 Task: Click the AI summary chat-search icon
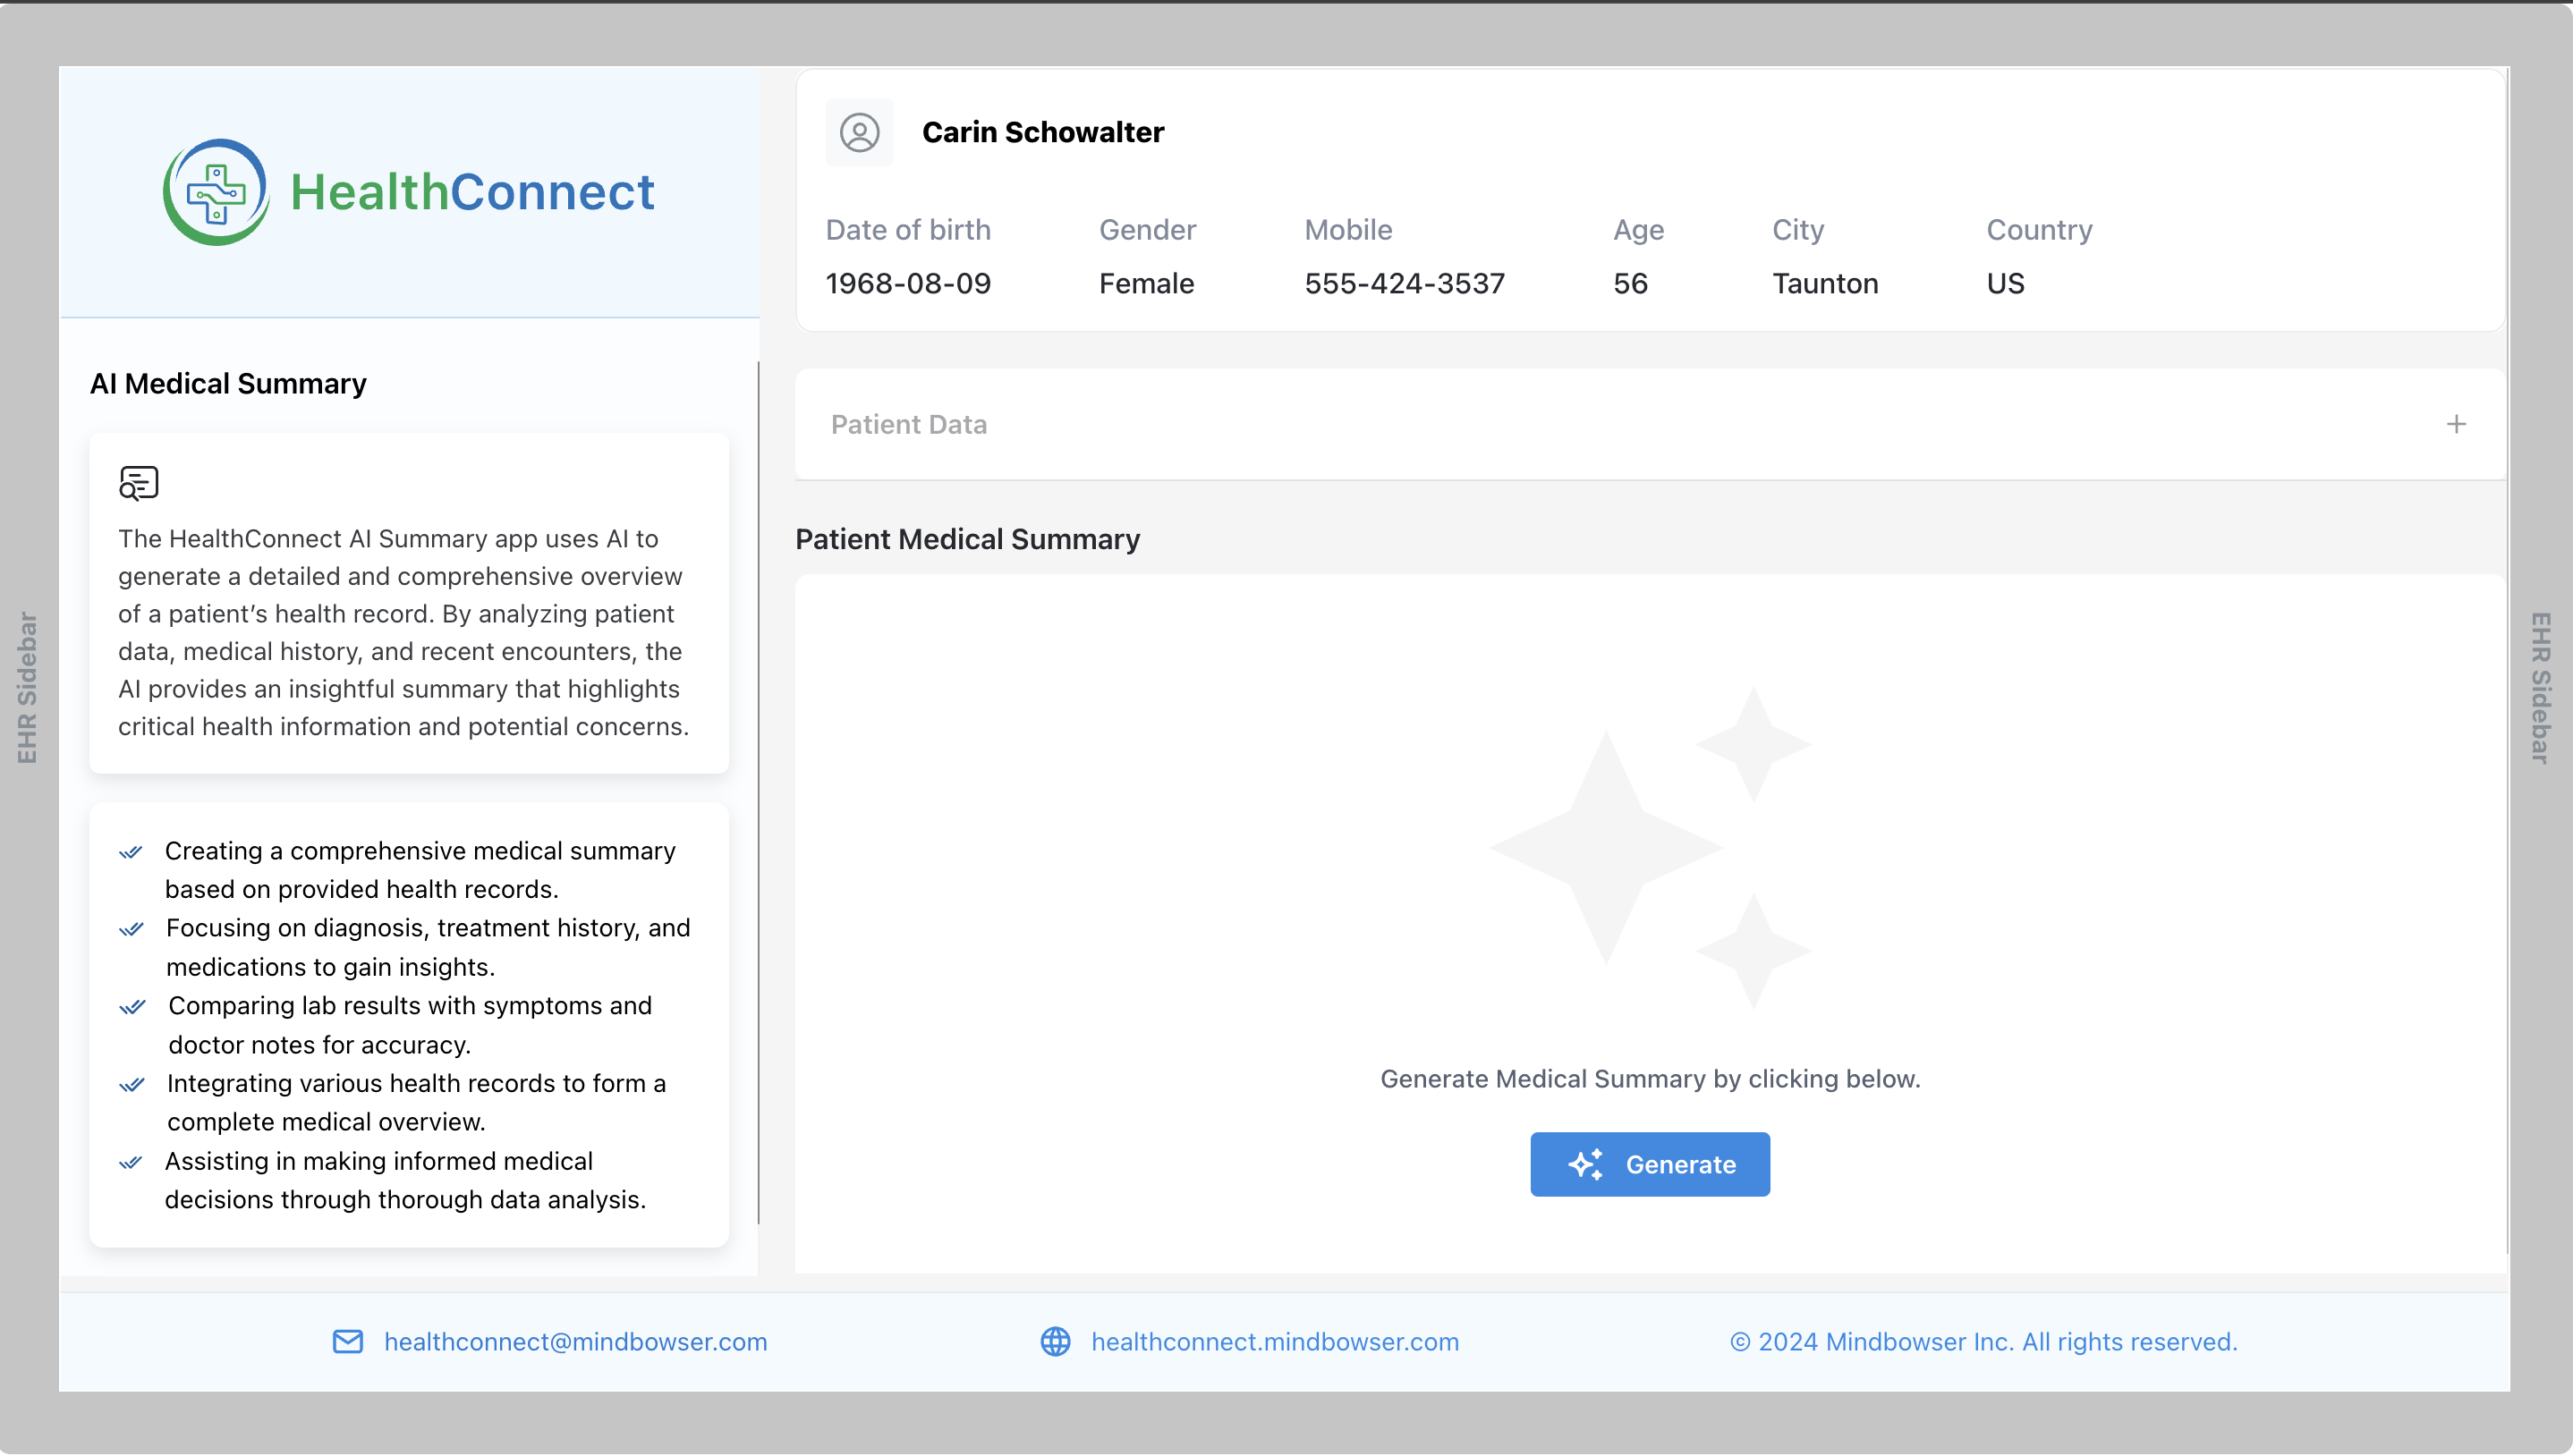click(139, 483)
